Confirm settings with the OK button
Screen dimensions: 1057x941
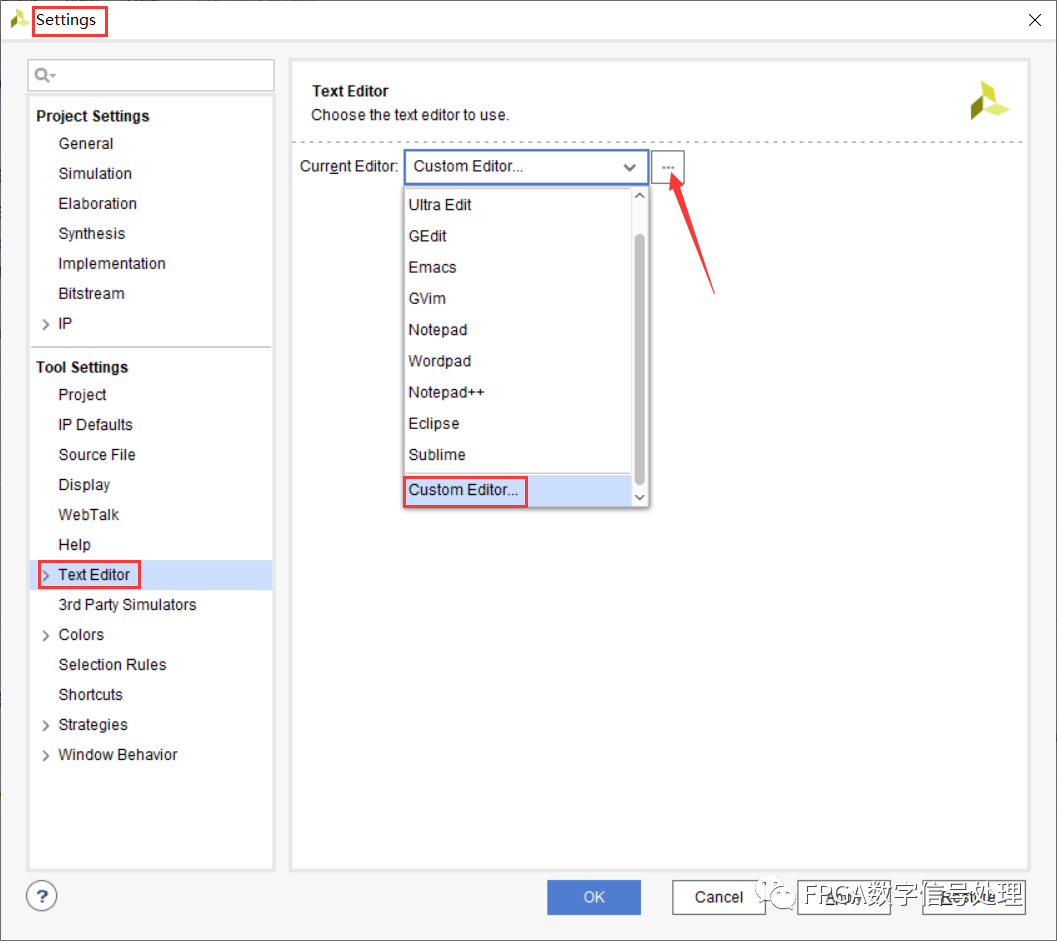click(x=594, y=897)
